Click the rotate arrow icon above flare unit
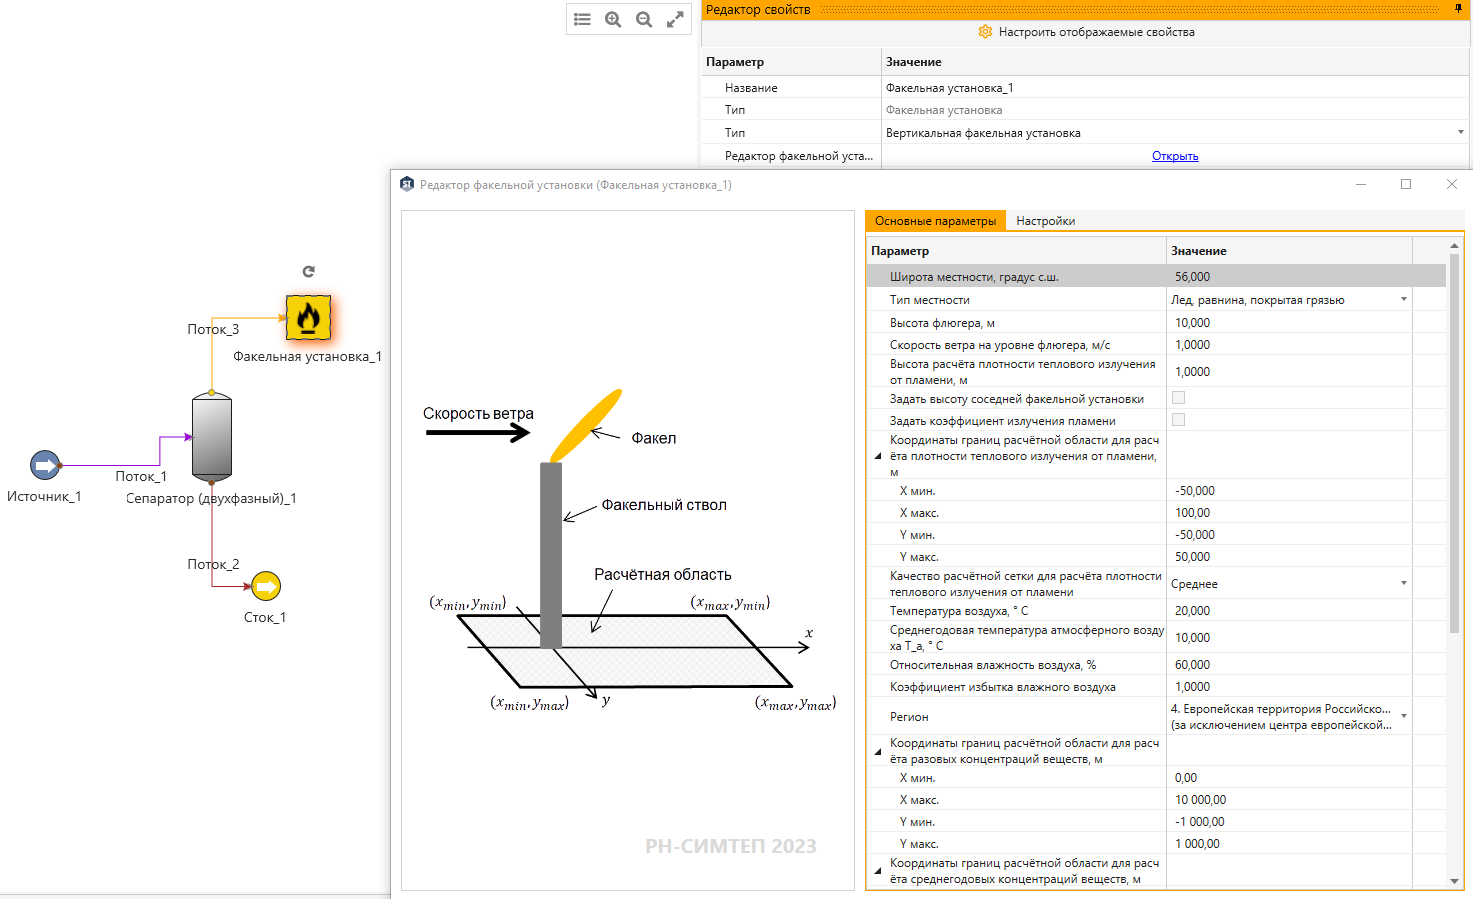Image resolution: width=1473 pixels, height=899 pixels. tap(309, 271)
